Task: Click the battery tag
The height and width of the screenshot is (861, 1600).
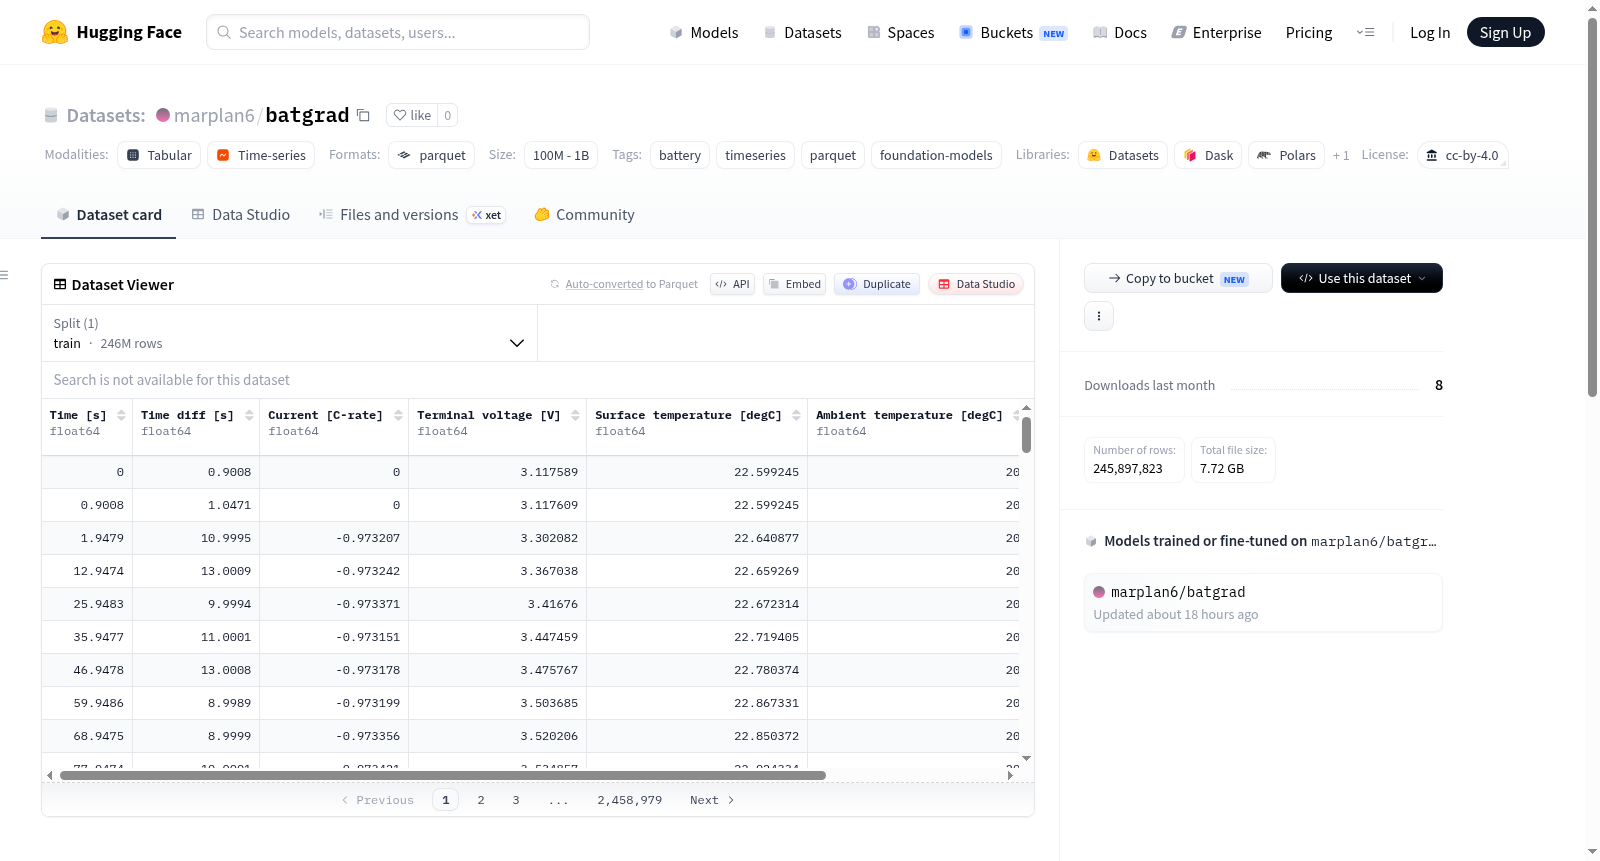Action: (680, 155)
